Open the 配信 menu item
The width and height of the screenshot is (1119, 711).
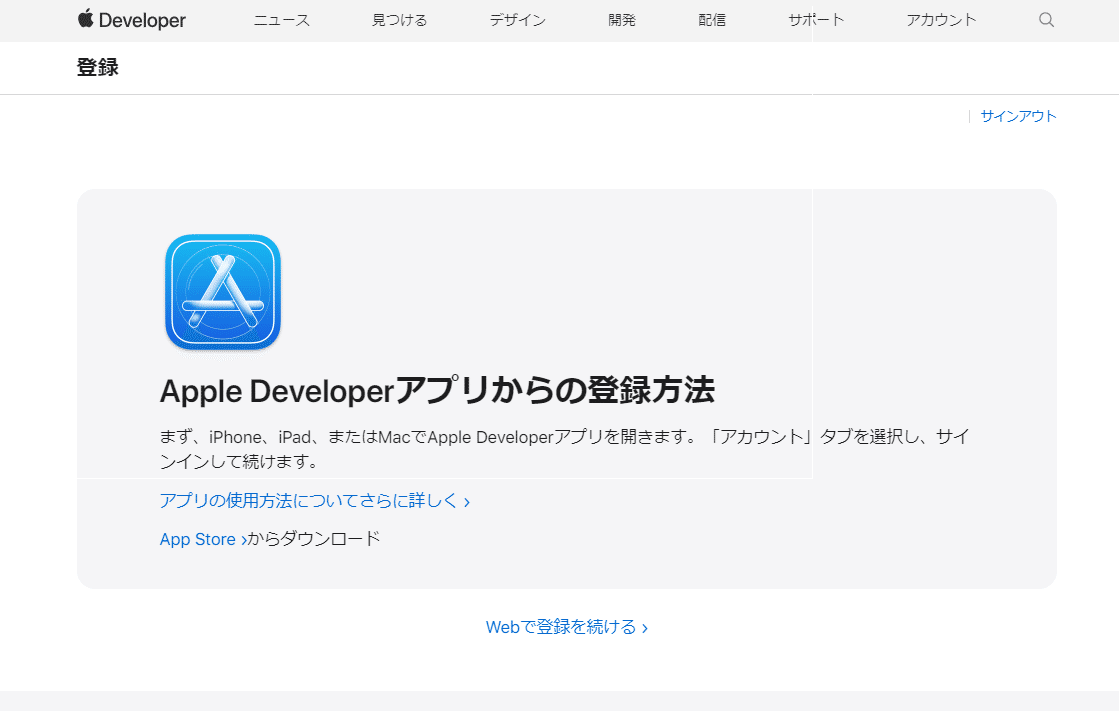712,20
